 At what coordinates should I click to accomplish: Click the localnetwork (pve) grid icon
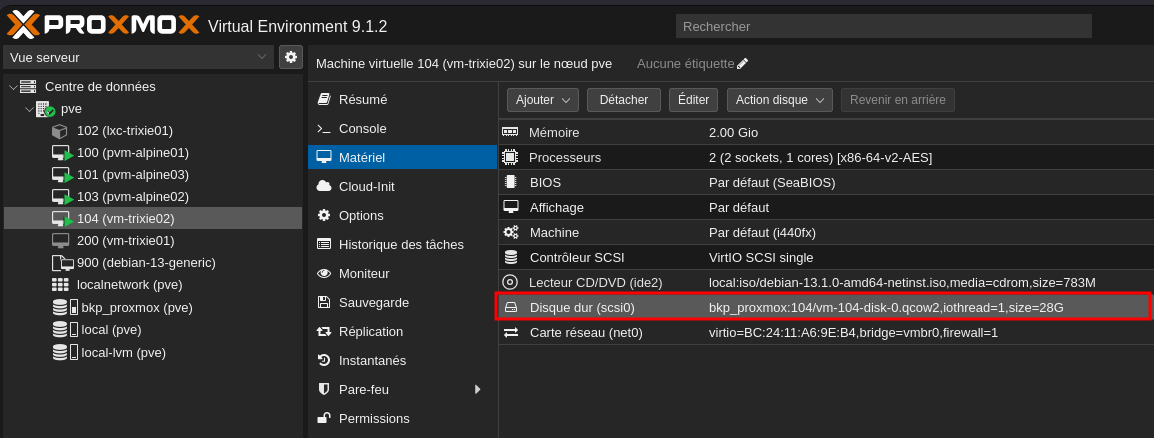click(60, 285)
